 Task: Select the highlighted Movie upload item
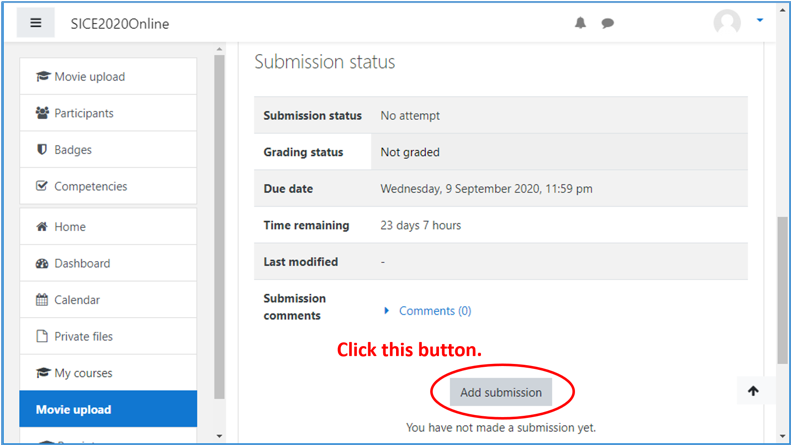[x=108, y=410]
